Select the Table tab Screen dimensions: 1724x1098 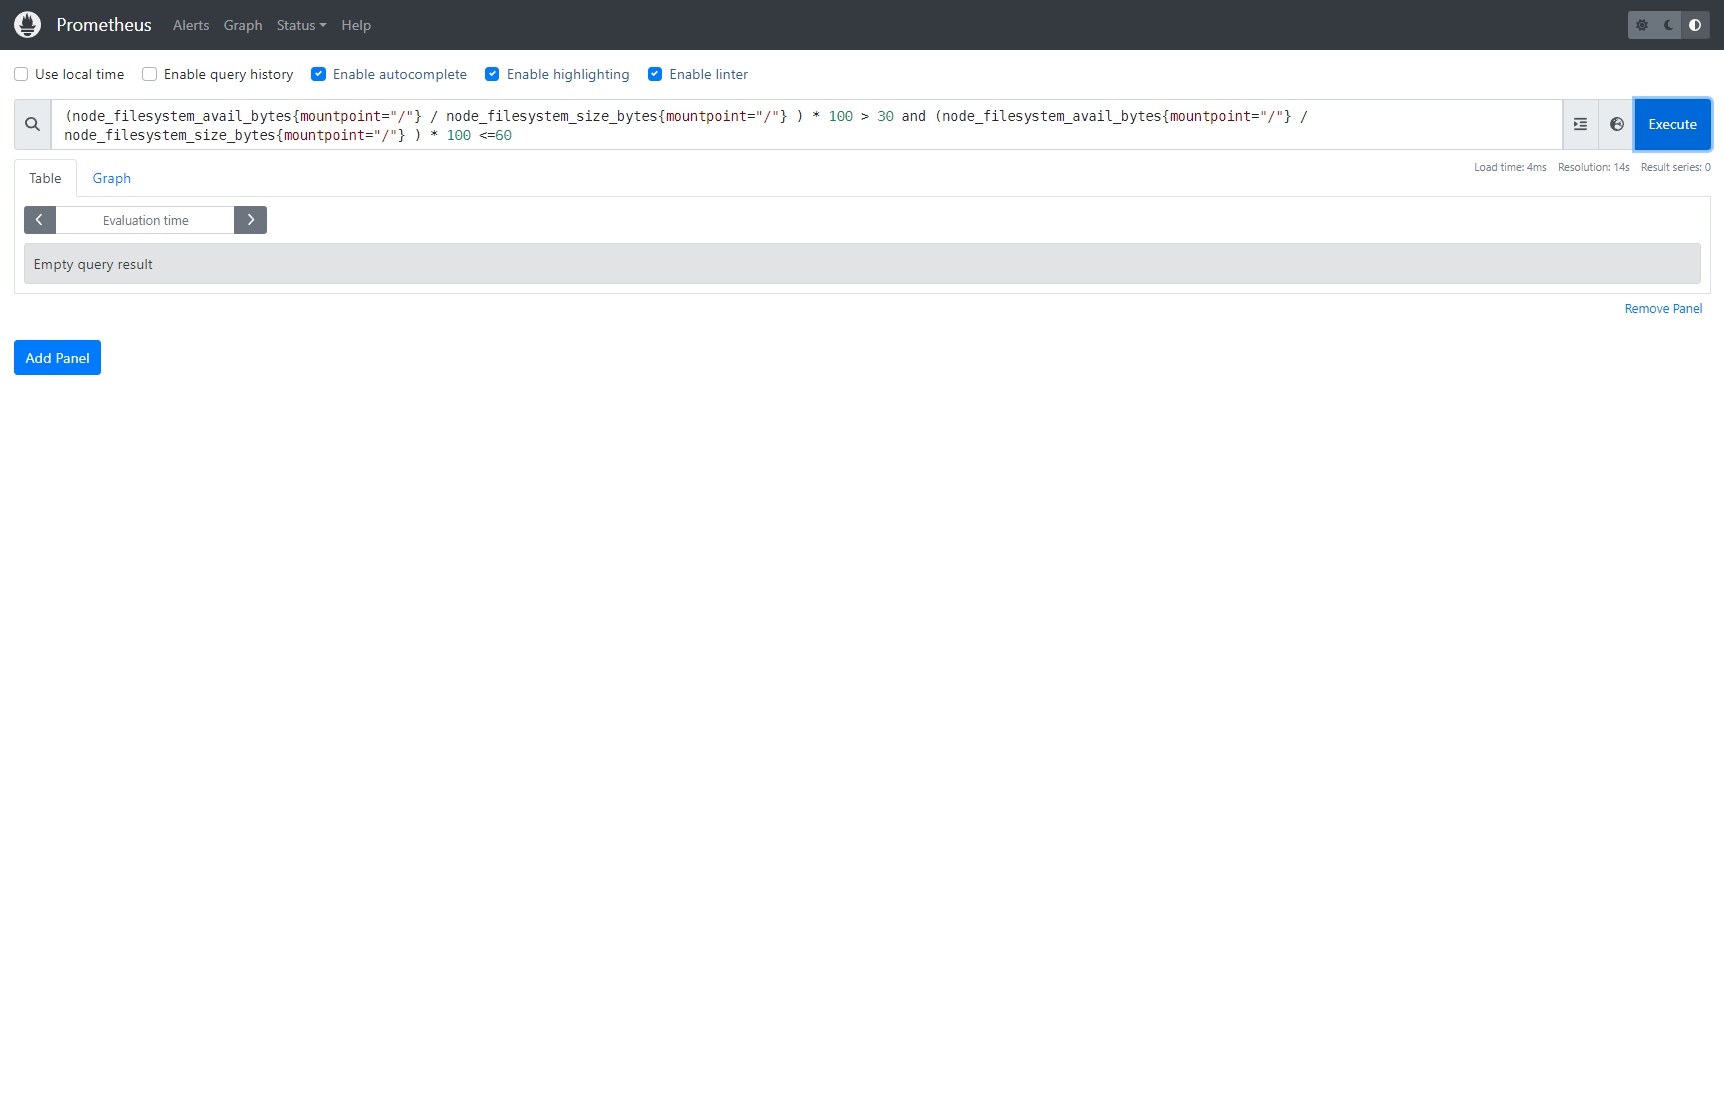pos(45,178)
